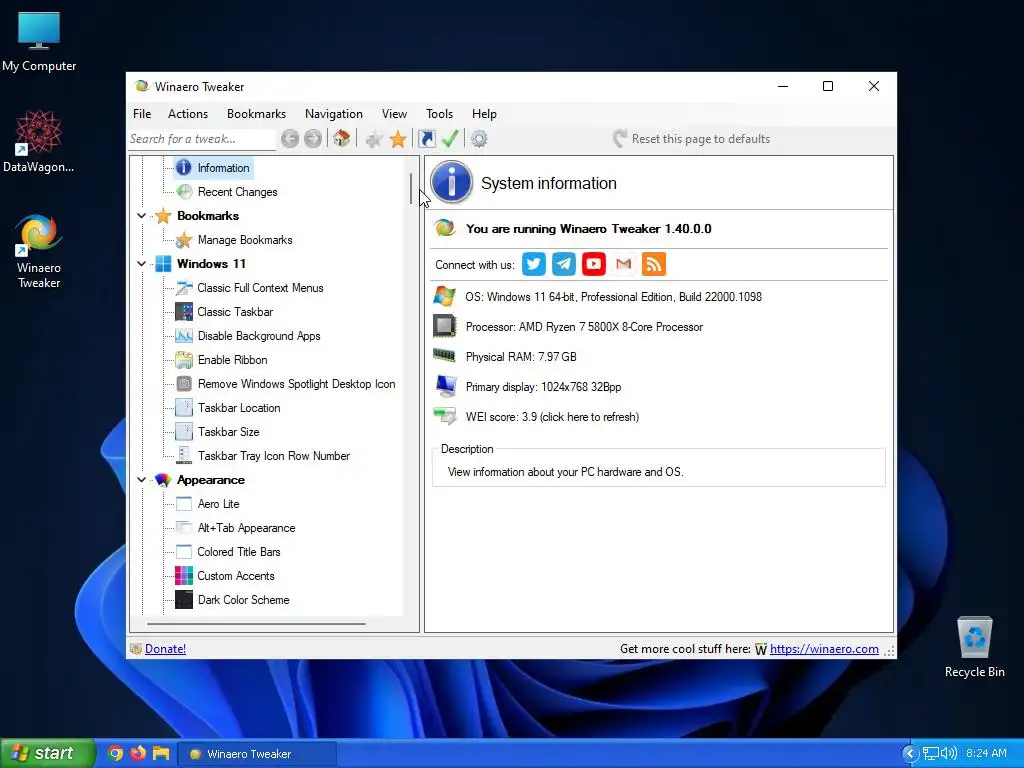Open the Navigation menu
This screenshot has width=1024, height=768.
click(x=334, y=114)
